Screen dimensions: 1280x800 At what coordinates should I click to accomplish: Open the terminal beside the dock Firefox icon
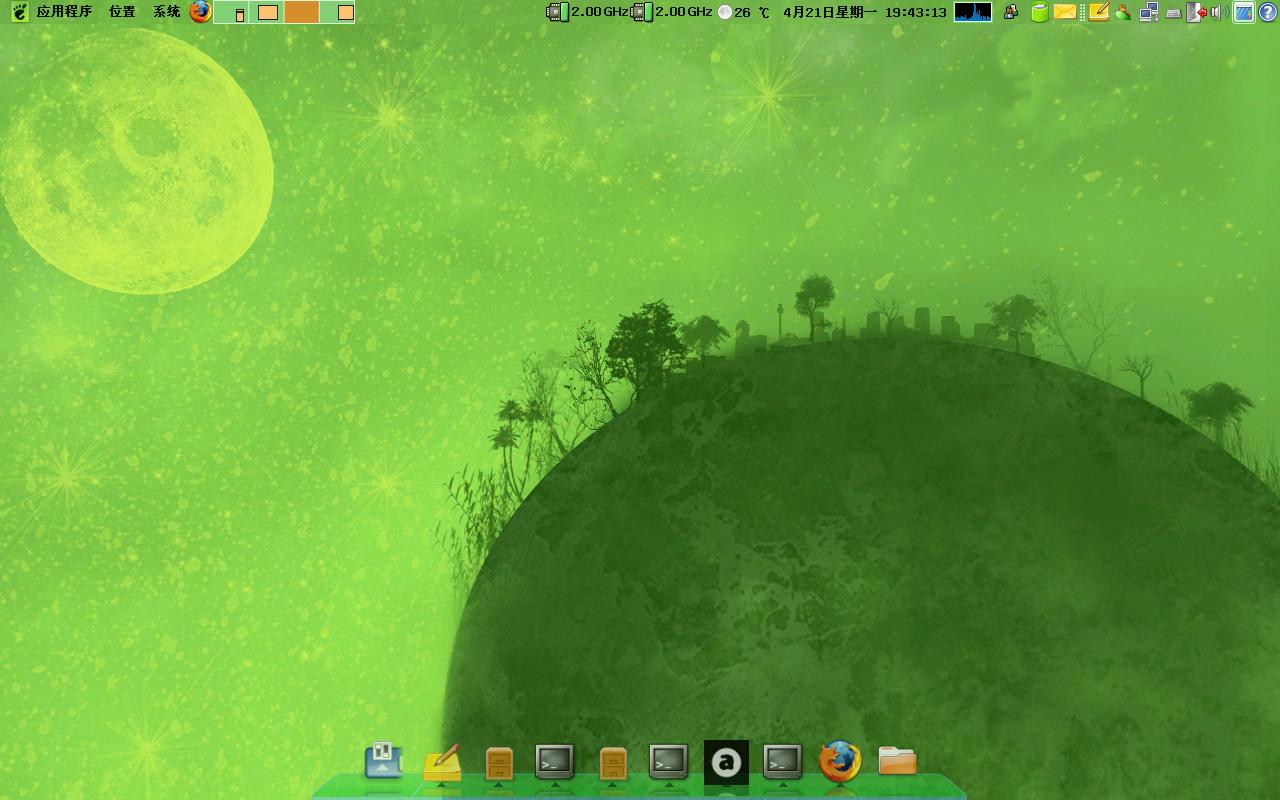pyautogui.click(x=783, y=762)
